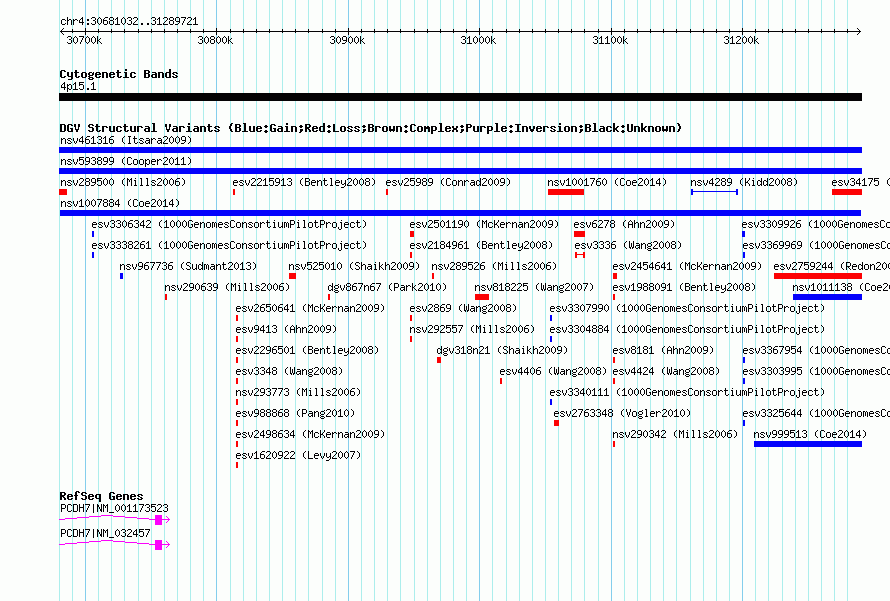
Task: Open the esv2501190 (McKernan2009) label
Action: (484, 224)
